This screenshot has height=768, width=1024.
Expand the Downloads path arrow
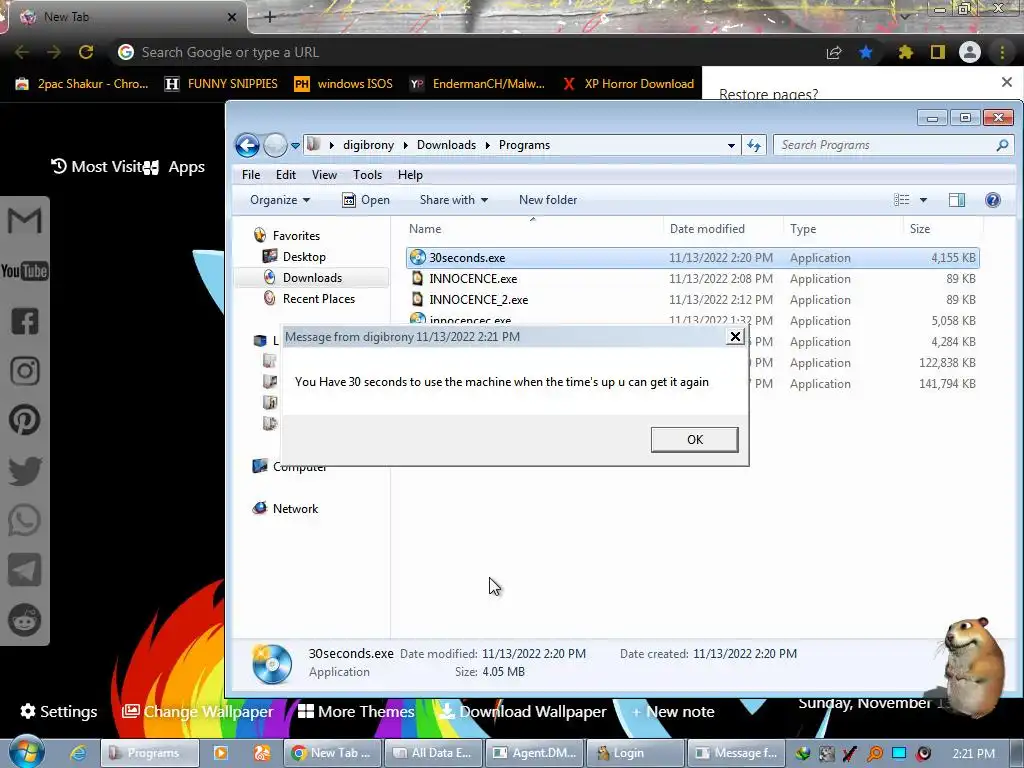coord(487,145)
